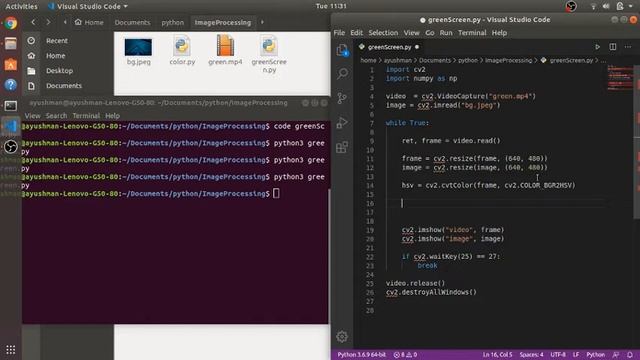Open Documents in Files sidebar
Image resolution: width=640 pixels, height=360 pixels.
coord(64,86)
